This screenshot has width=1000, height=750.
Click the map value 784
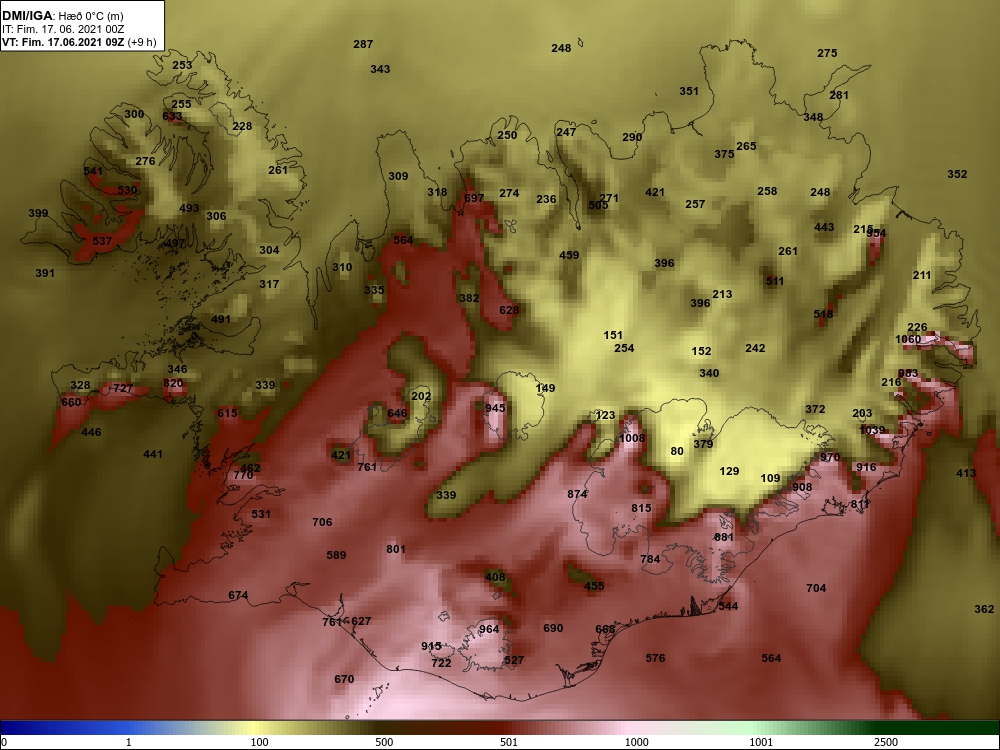650,559
